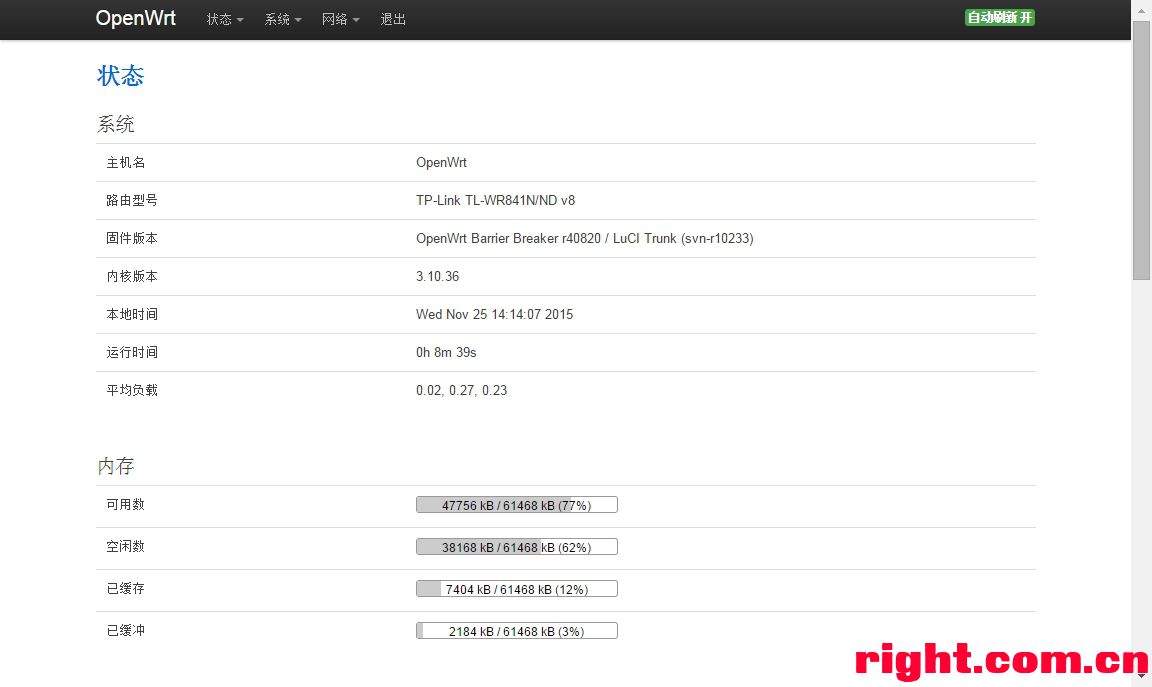The height and width of the screenshot is (687, 1152).
Task: Click the blue 状态 page heading
Action: click(120, 76)
